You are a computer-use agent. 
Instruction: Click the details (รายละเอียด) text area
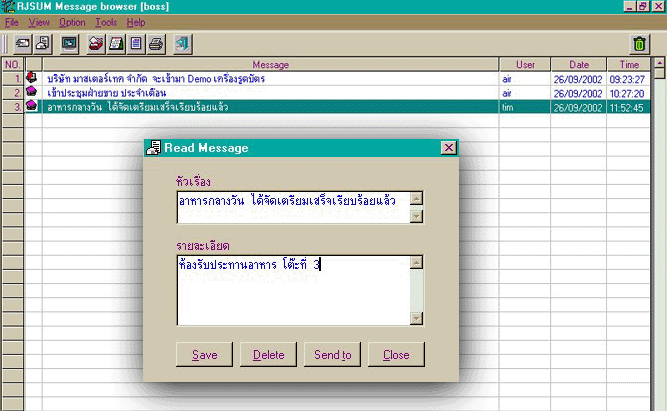point(294,290)
